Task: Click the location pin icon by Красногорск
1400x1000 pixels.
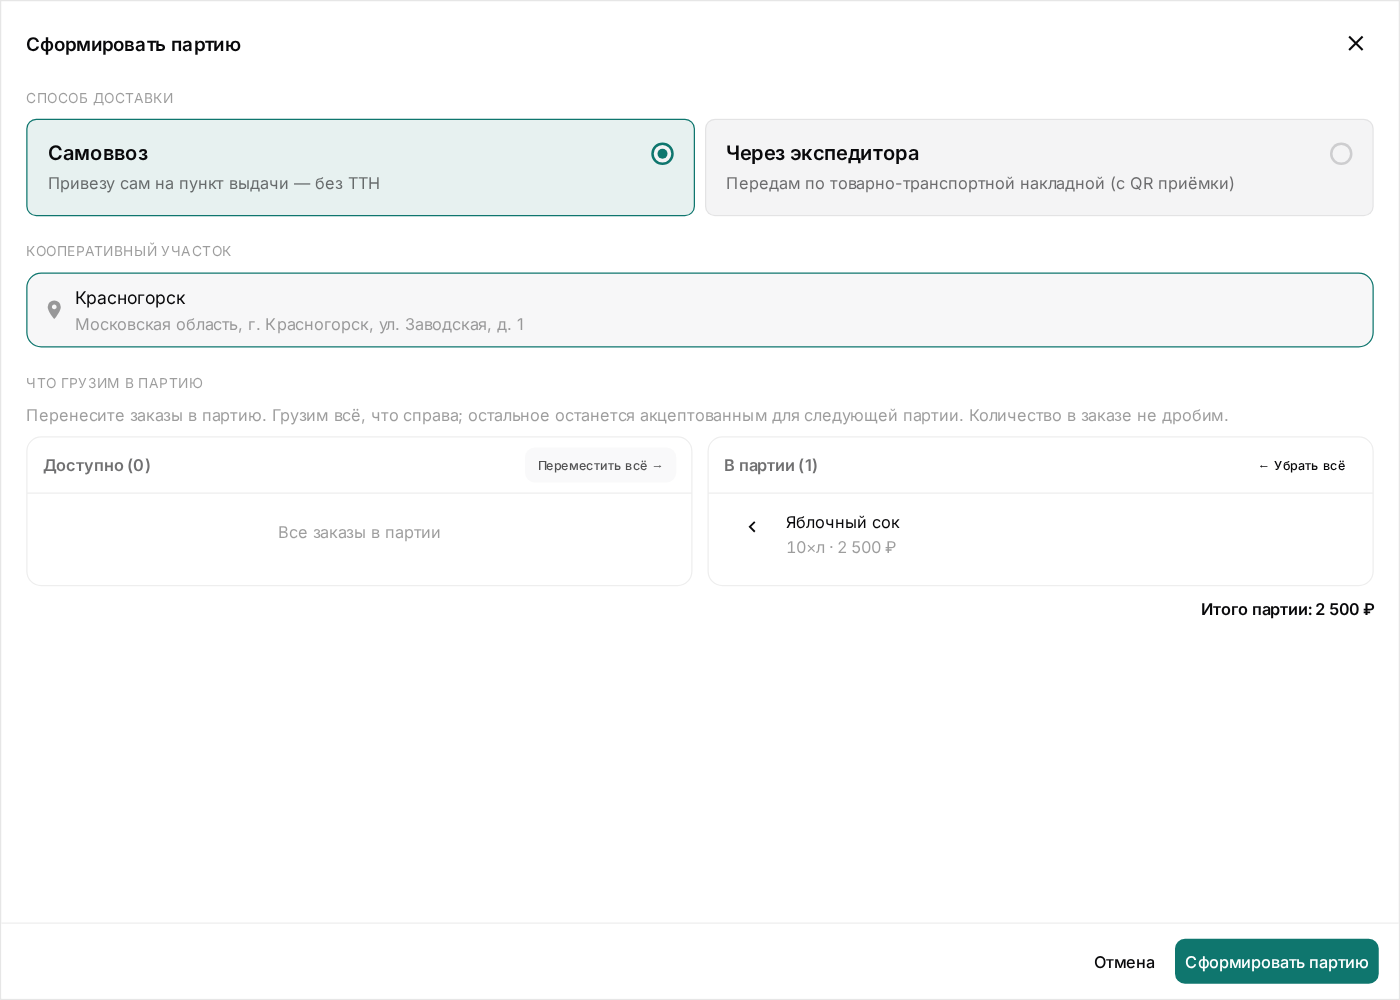Action: pyautogui.click(x=54, y=310)
